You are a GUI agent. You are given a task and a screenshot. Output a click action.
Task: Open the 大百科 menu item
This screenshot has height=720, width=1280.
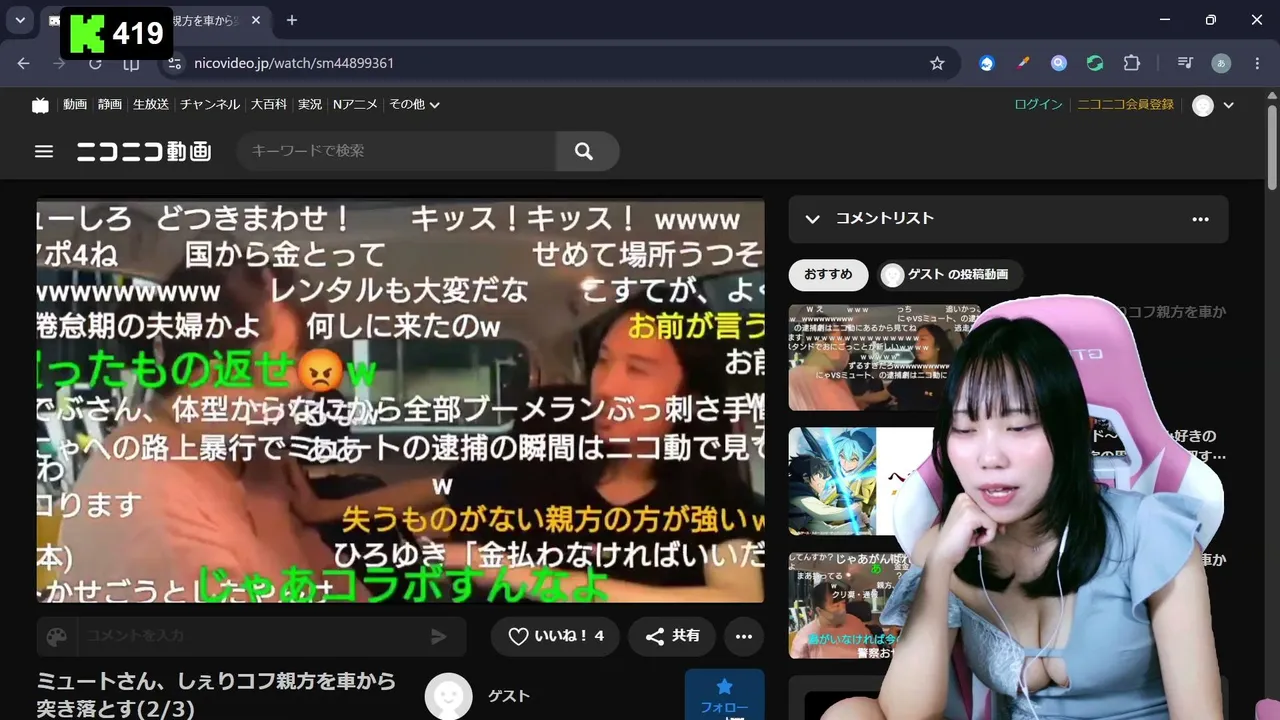pos(269,104)
